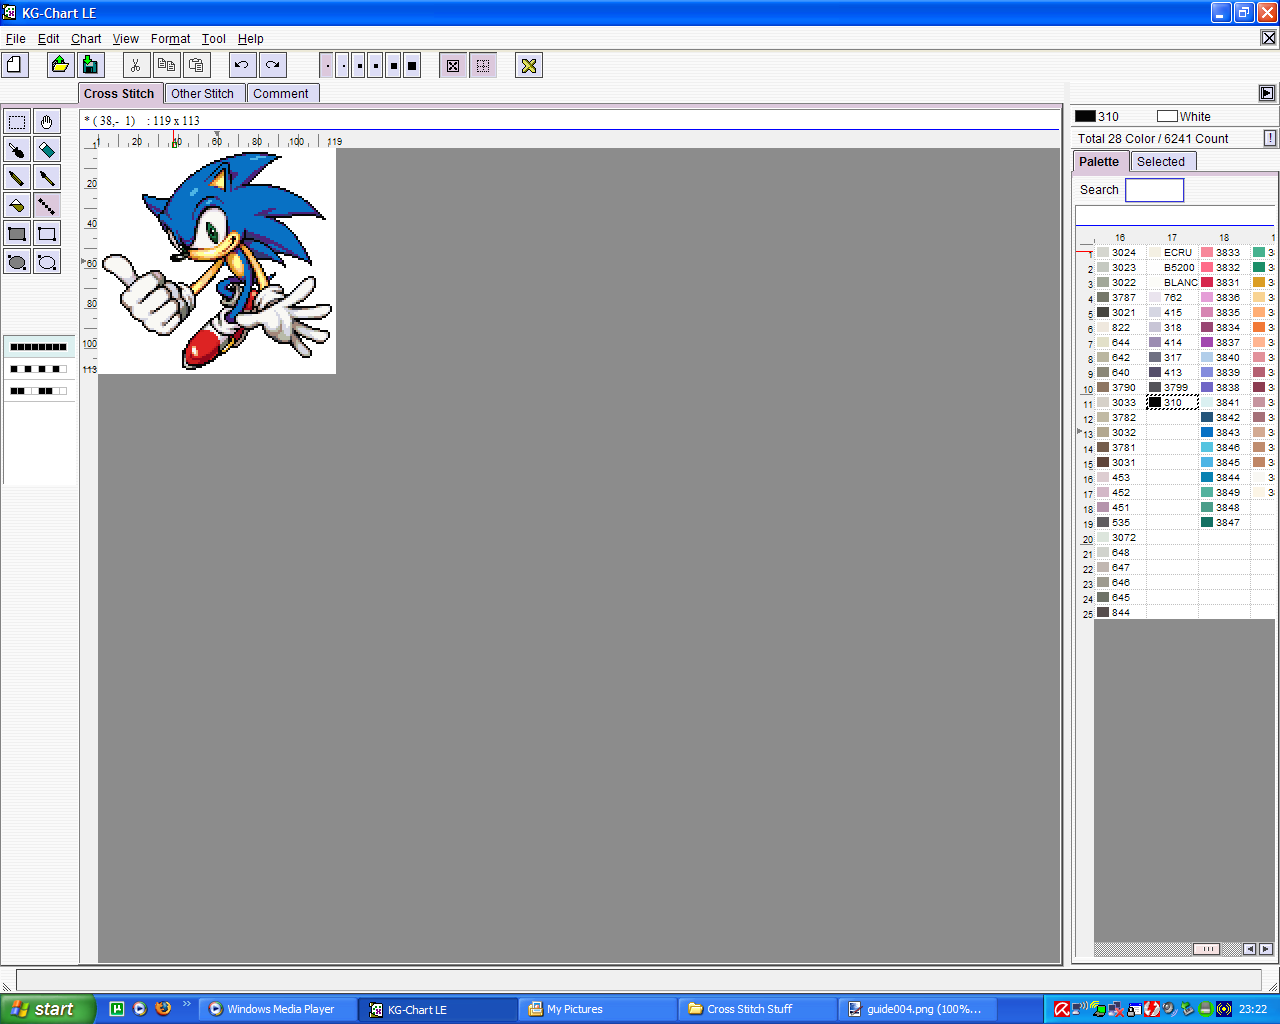Open the Format menu

[x=171, y=39]
